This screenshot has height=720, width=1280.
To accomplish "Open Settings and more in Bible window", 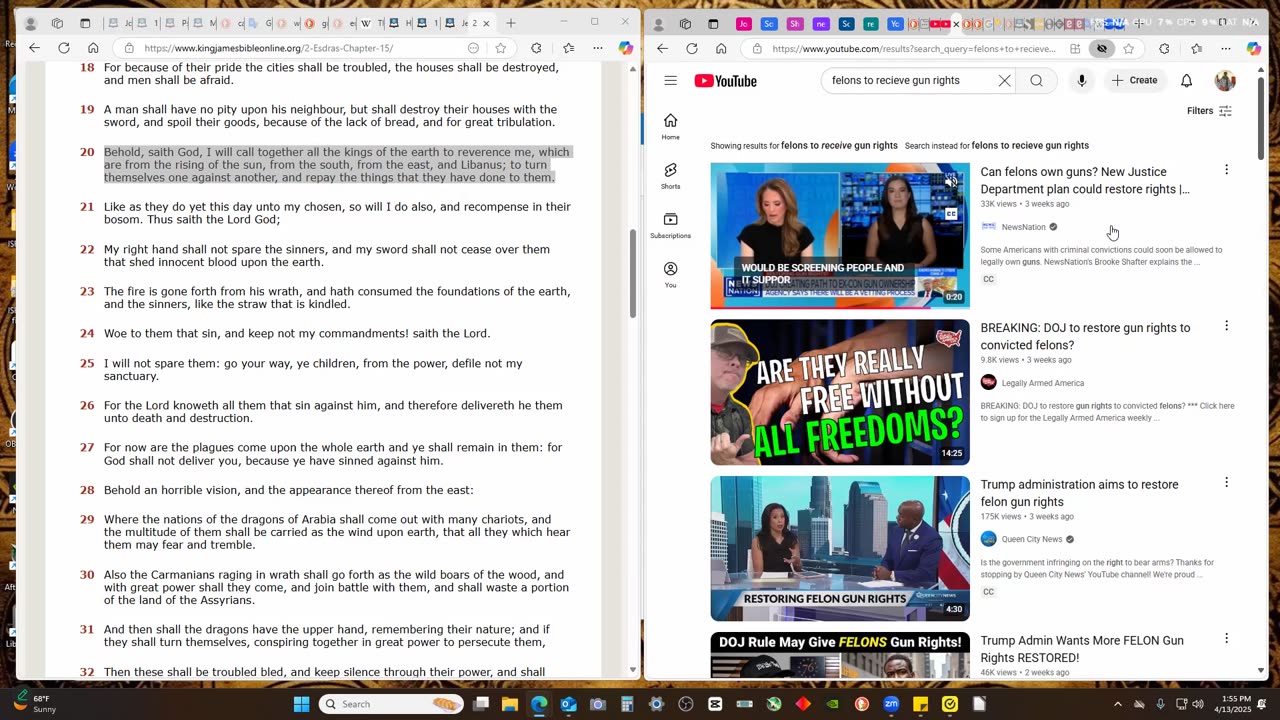I will coord(598,47).
